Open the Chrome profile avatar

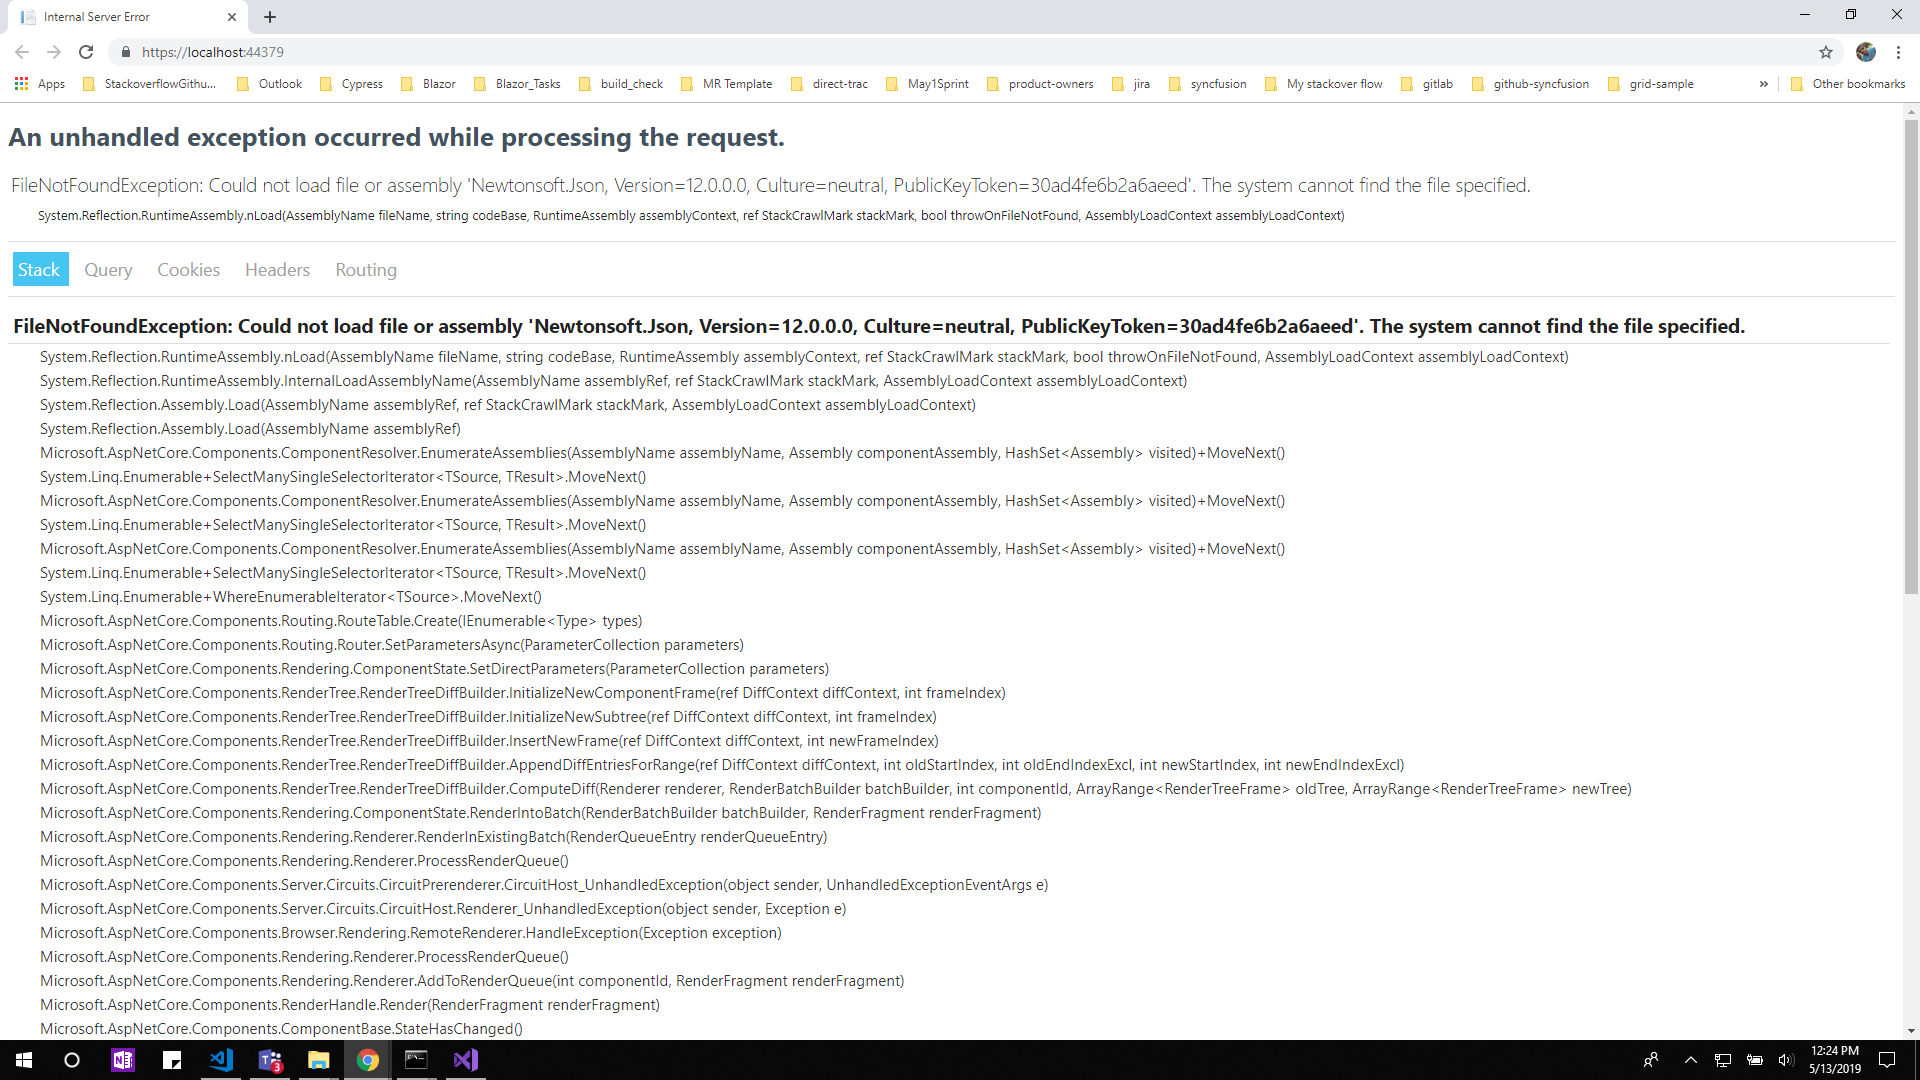click(x=1865, y=52)
